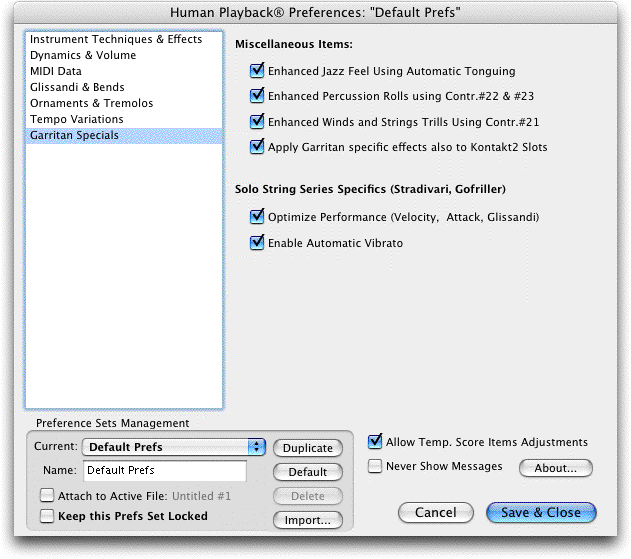Toggle Optimize Performance checkbox
Screen dimensions: 631x559
(257, 217)
